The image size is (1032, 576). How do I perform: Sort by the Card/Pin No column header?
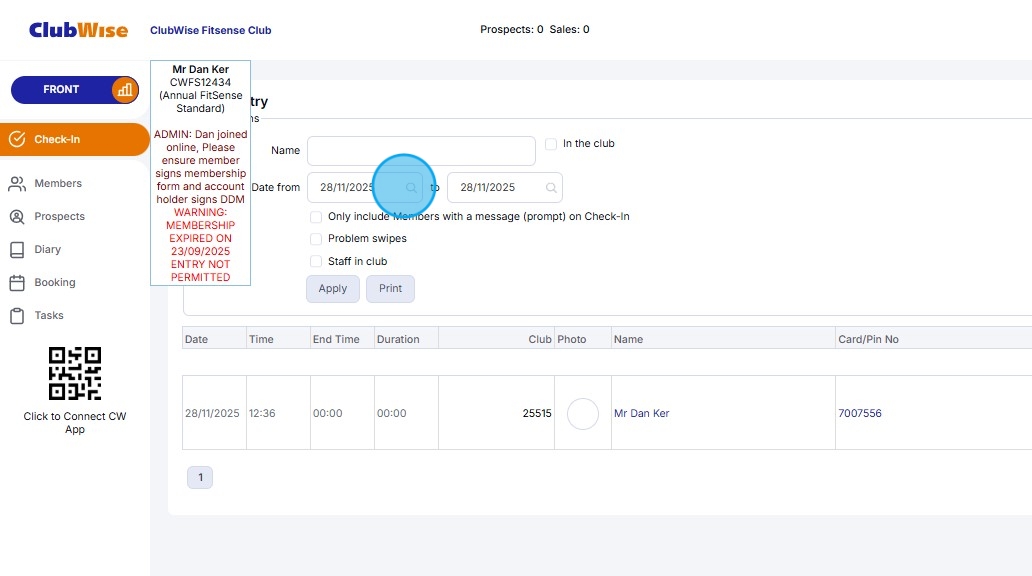868,339
